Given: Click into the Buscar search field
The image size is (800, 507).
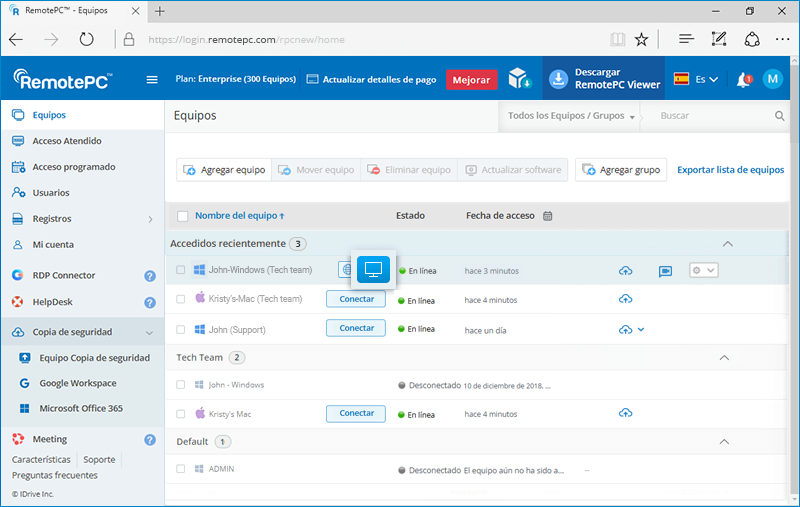Looking at the screenshot, I should 712,116.
